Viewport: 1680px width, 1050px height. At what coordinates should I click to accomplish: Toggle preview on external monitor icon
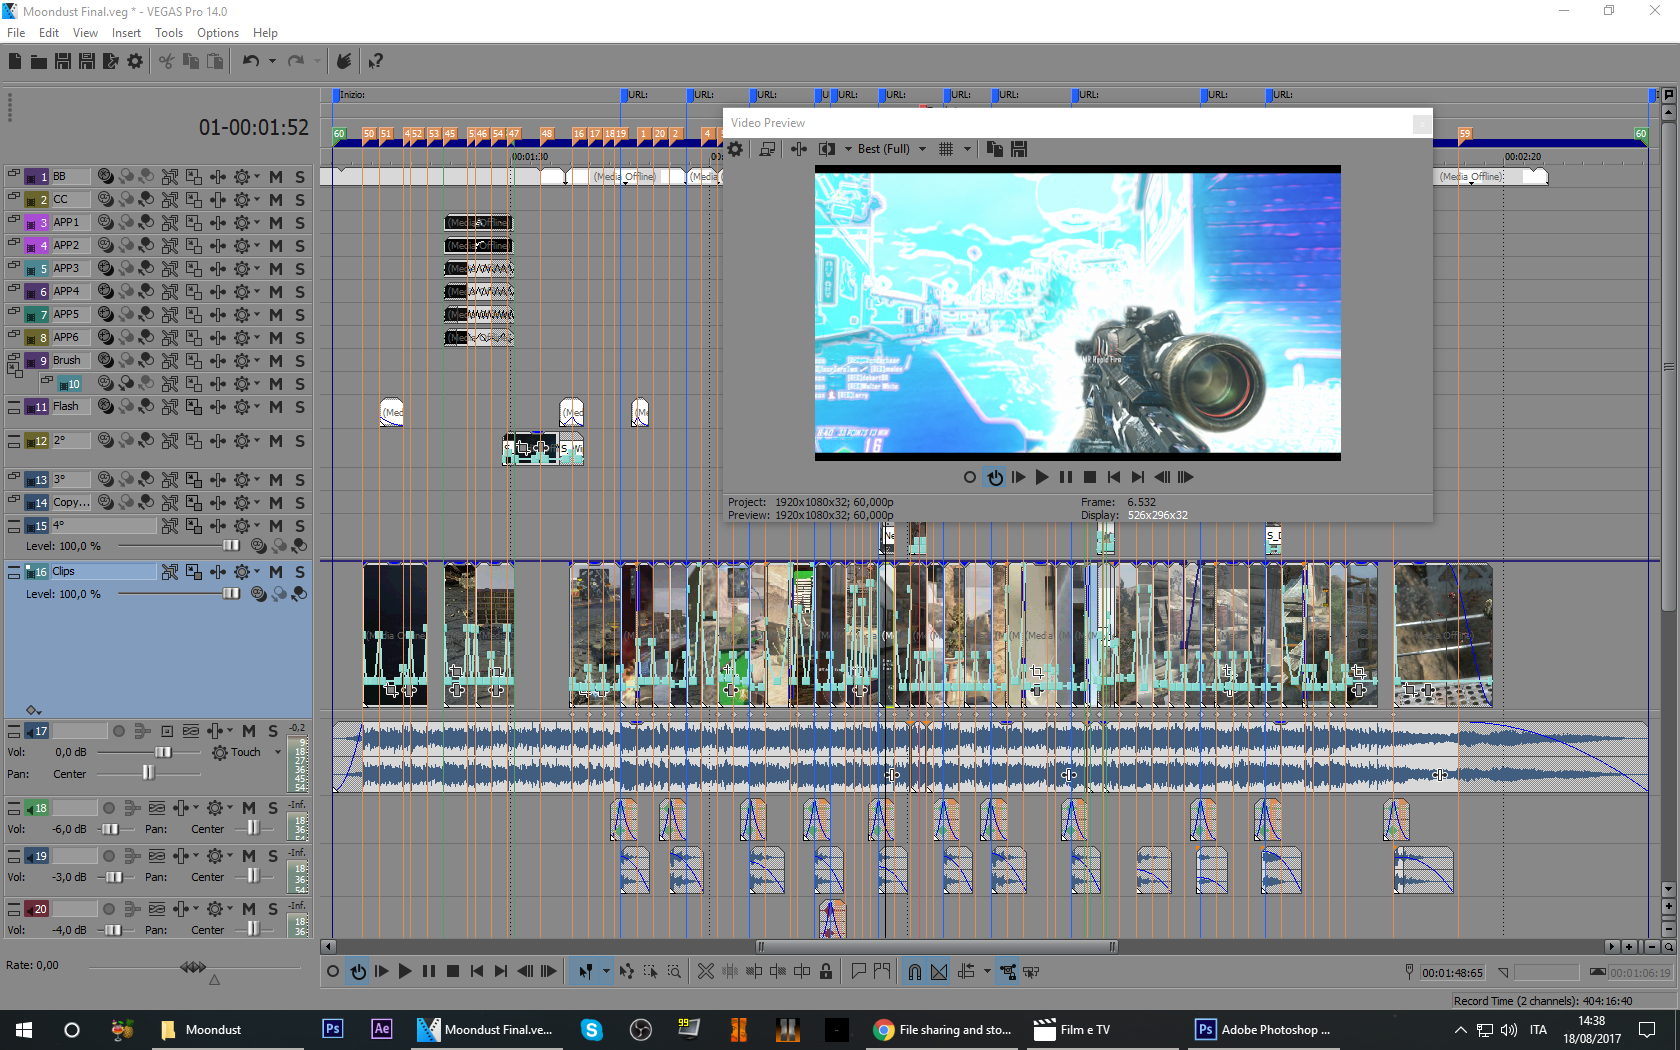click(x=767, y=149)
